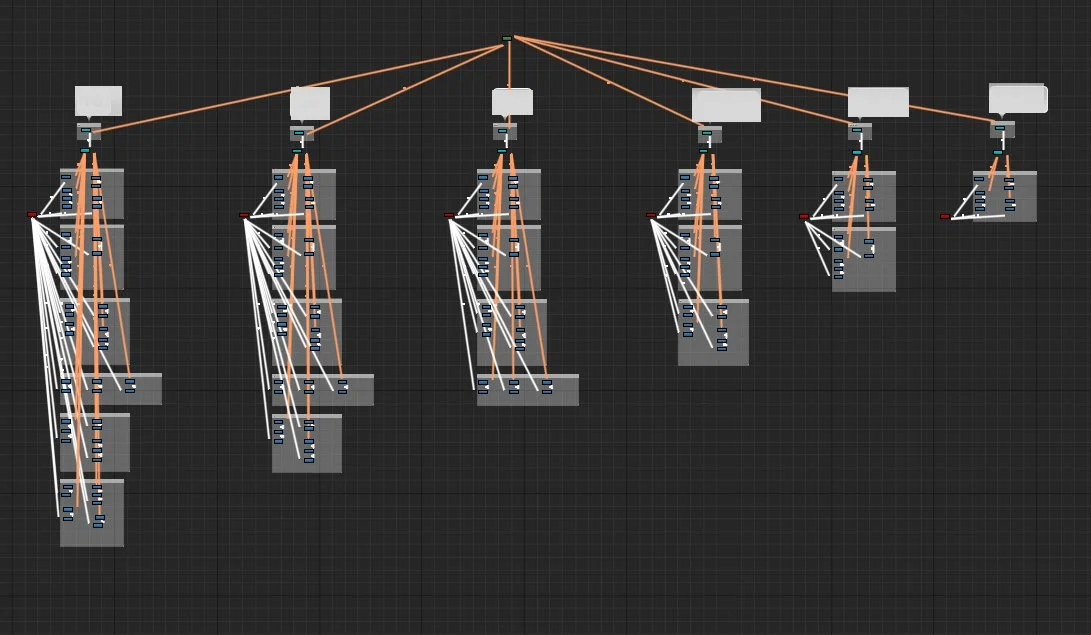Viewport: 1091px width, 635px height.
Task: Click the red source node of the leftmost cluster
Action: pyautogui.click(x=31, y=214)
